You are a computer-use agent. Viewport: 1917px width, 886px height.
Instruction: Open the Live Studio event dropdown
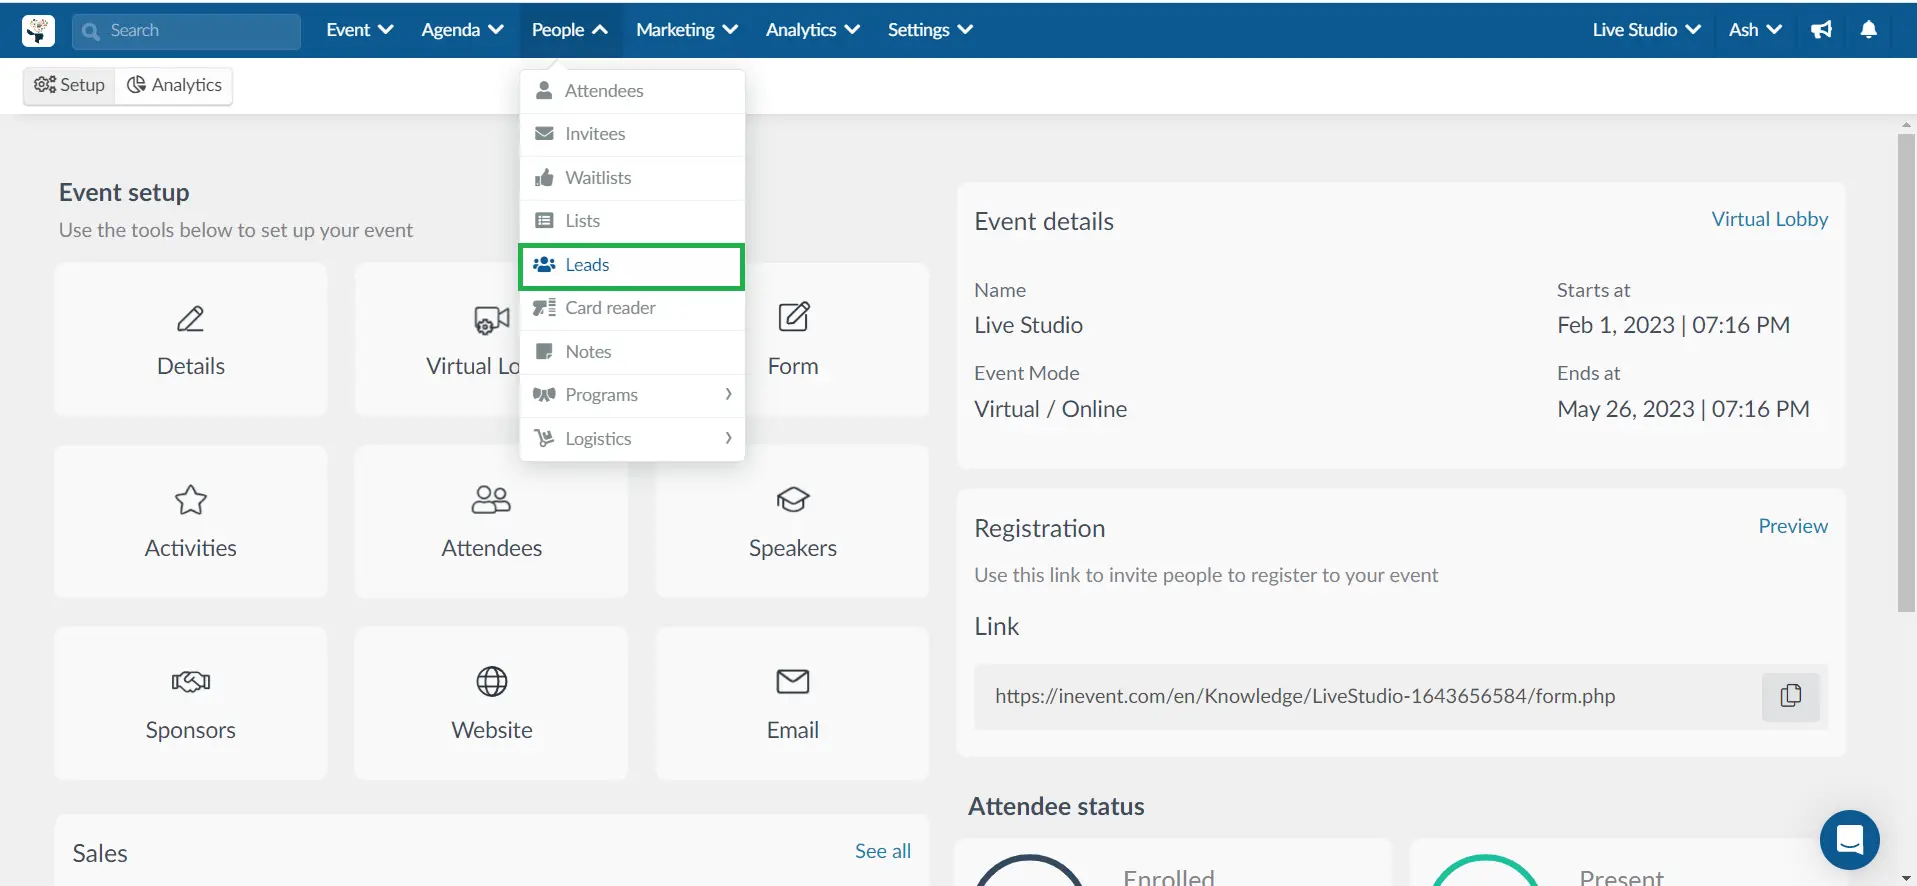coord(1647,30)
